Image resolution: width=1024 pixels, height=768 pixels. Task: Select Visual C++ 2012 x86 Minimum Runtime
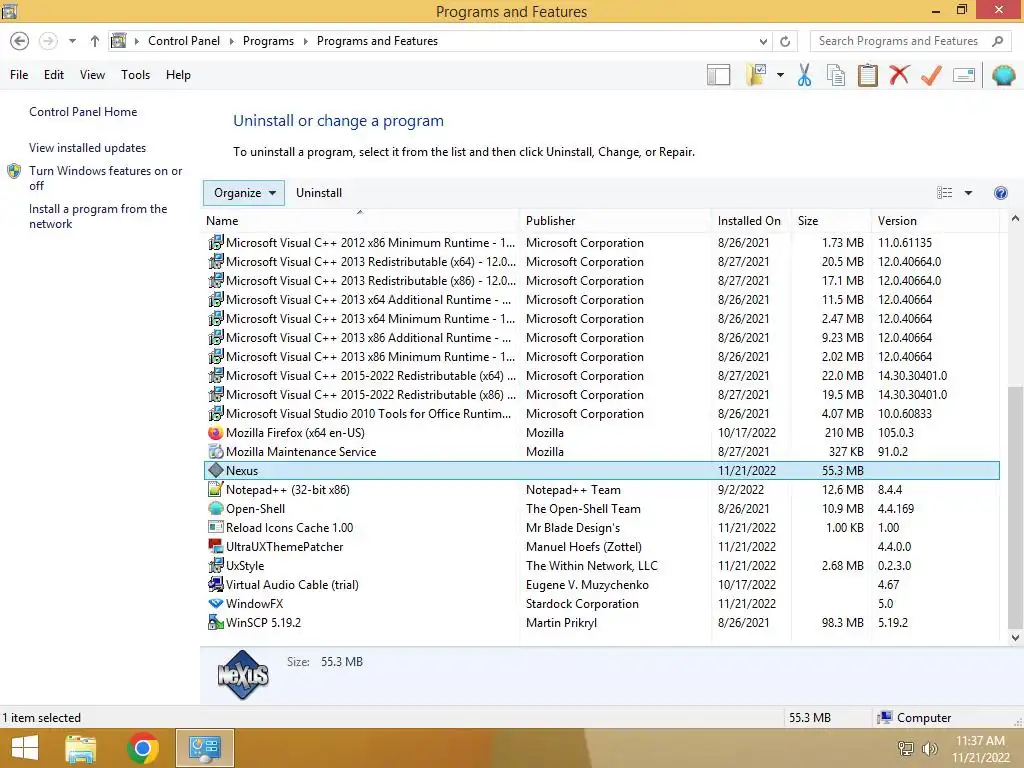[x=601, y=242]
